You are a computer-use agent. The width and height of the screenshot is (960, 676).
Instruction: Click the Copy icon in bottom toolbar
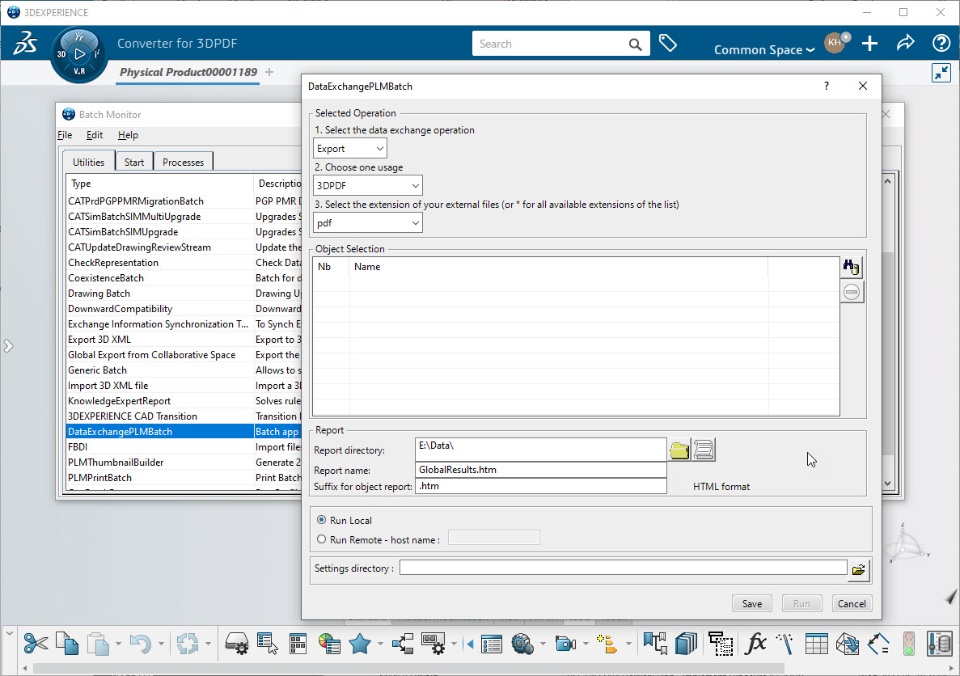pyautogui.click(x=67, y=644)
